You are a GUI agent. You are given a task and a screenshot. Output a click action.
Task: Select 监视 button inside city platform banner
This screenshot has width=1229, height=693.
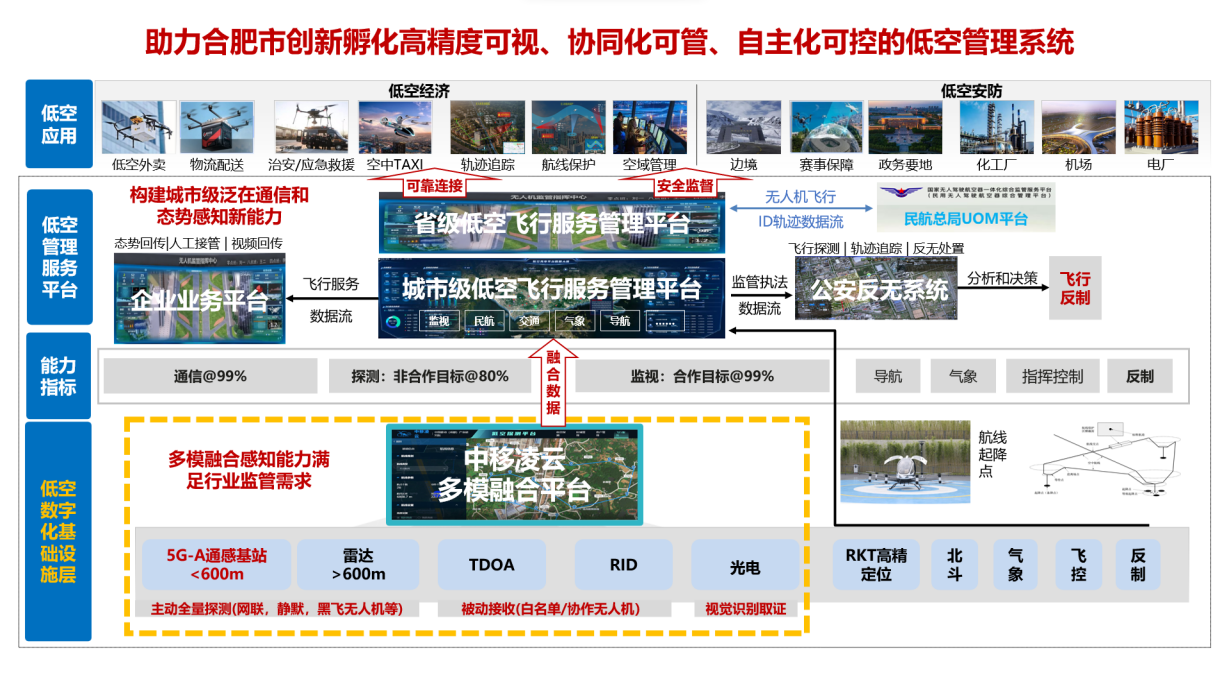tap(438, 321)
